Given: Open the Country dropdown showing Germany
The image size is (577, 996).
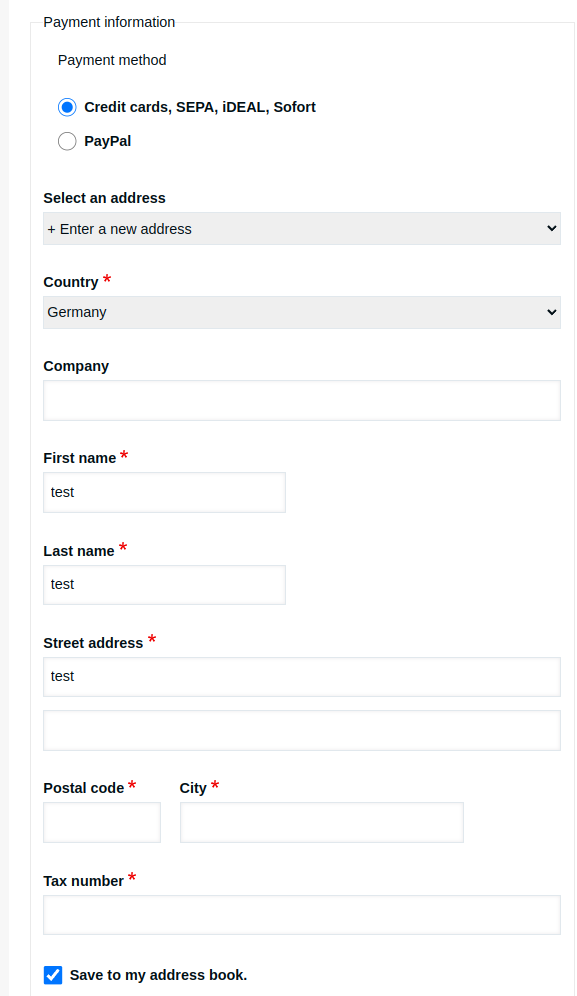Looking at the screenshot, I should [x=300, y=312].
